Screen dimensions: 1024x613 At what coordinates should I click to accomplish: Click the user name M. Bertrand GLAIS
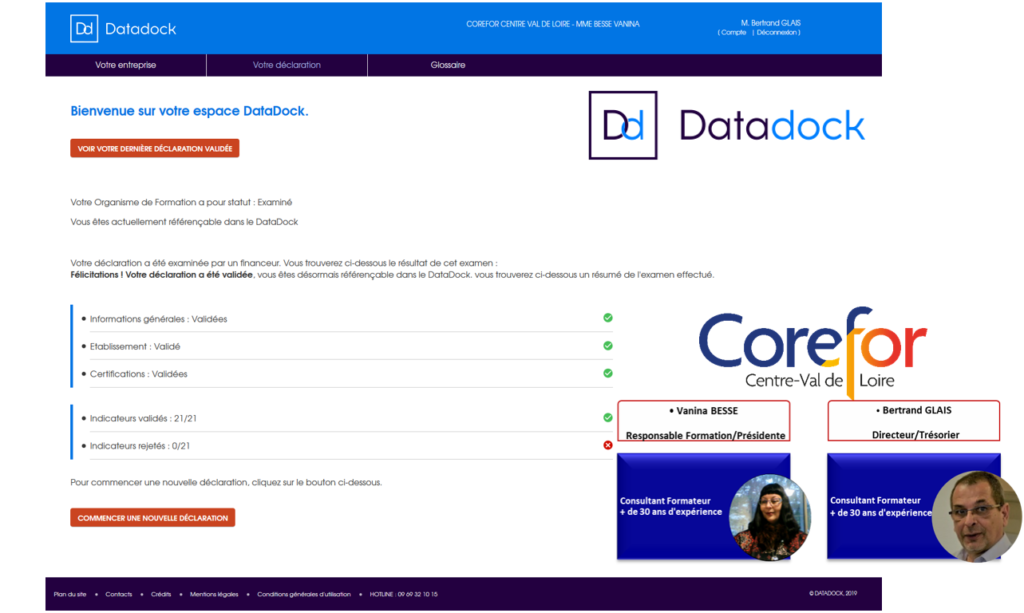coord(771,23)
